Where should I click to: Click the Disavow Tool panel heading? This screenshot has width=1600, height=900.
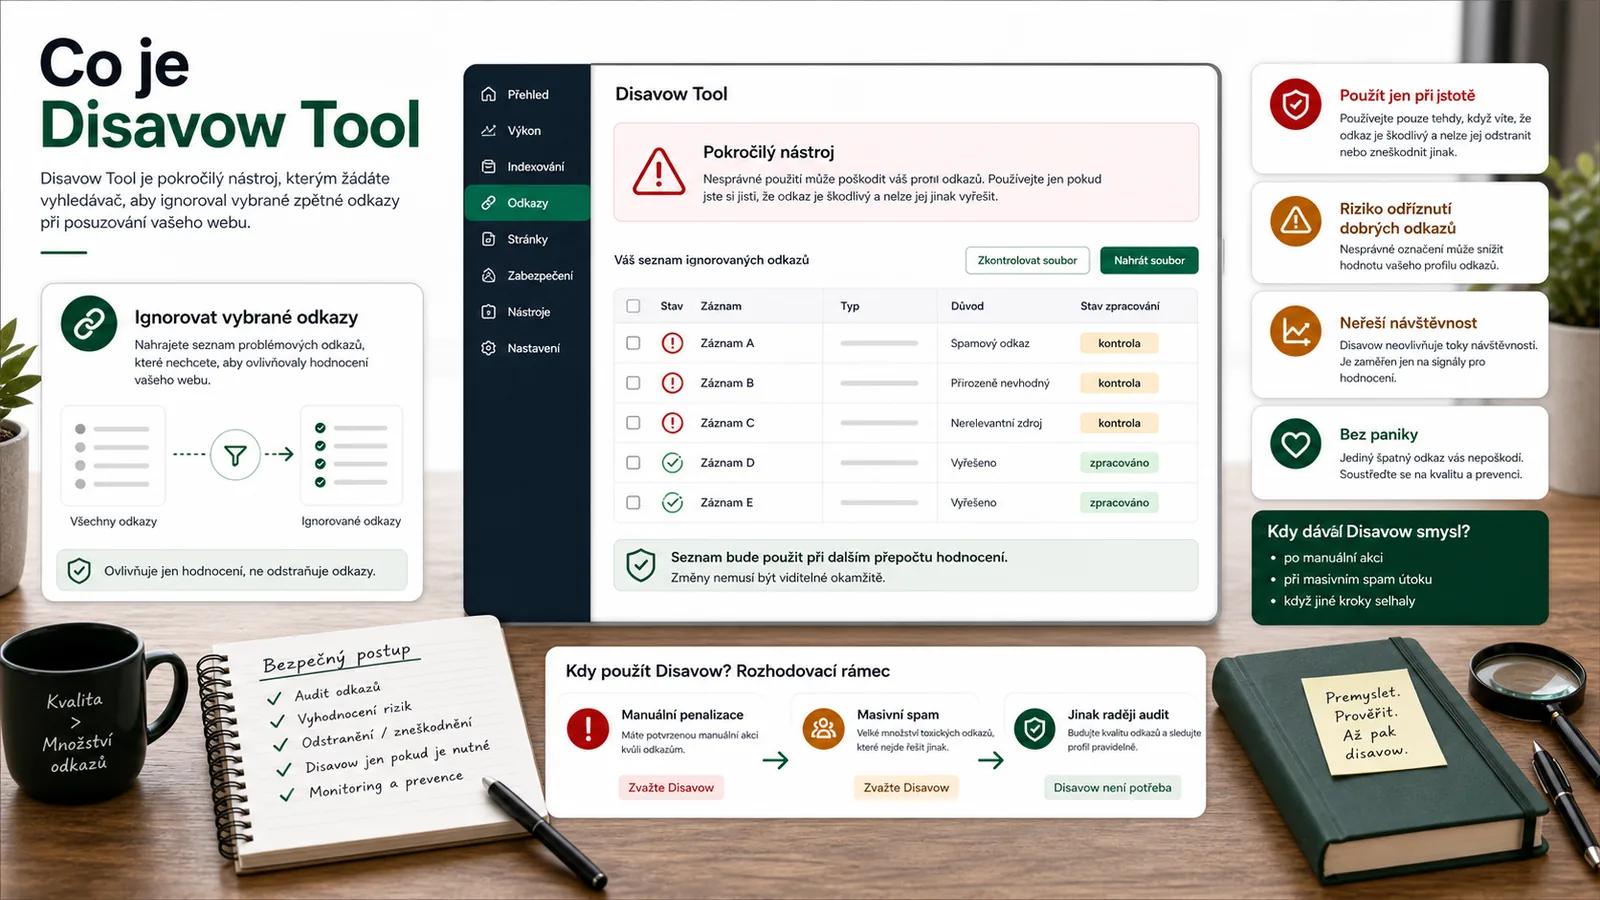point(671,94)
